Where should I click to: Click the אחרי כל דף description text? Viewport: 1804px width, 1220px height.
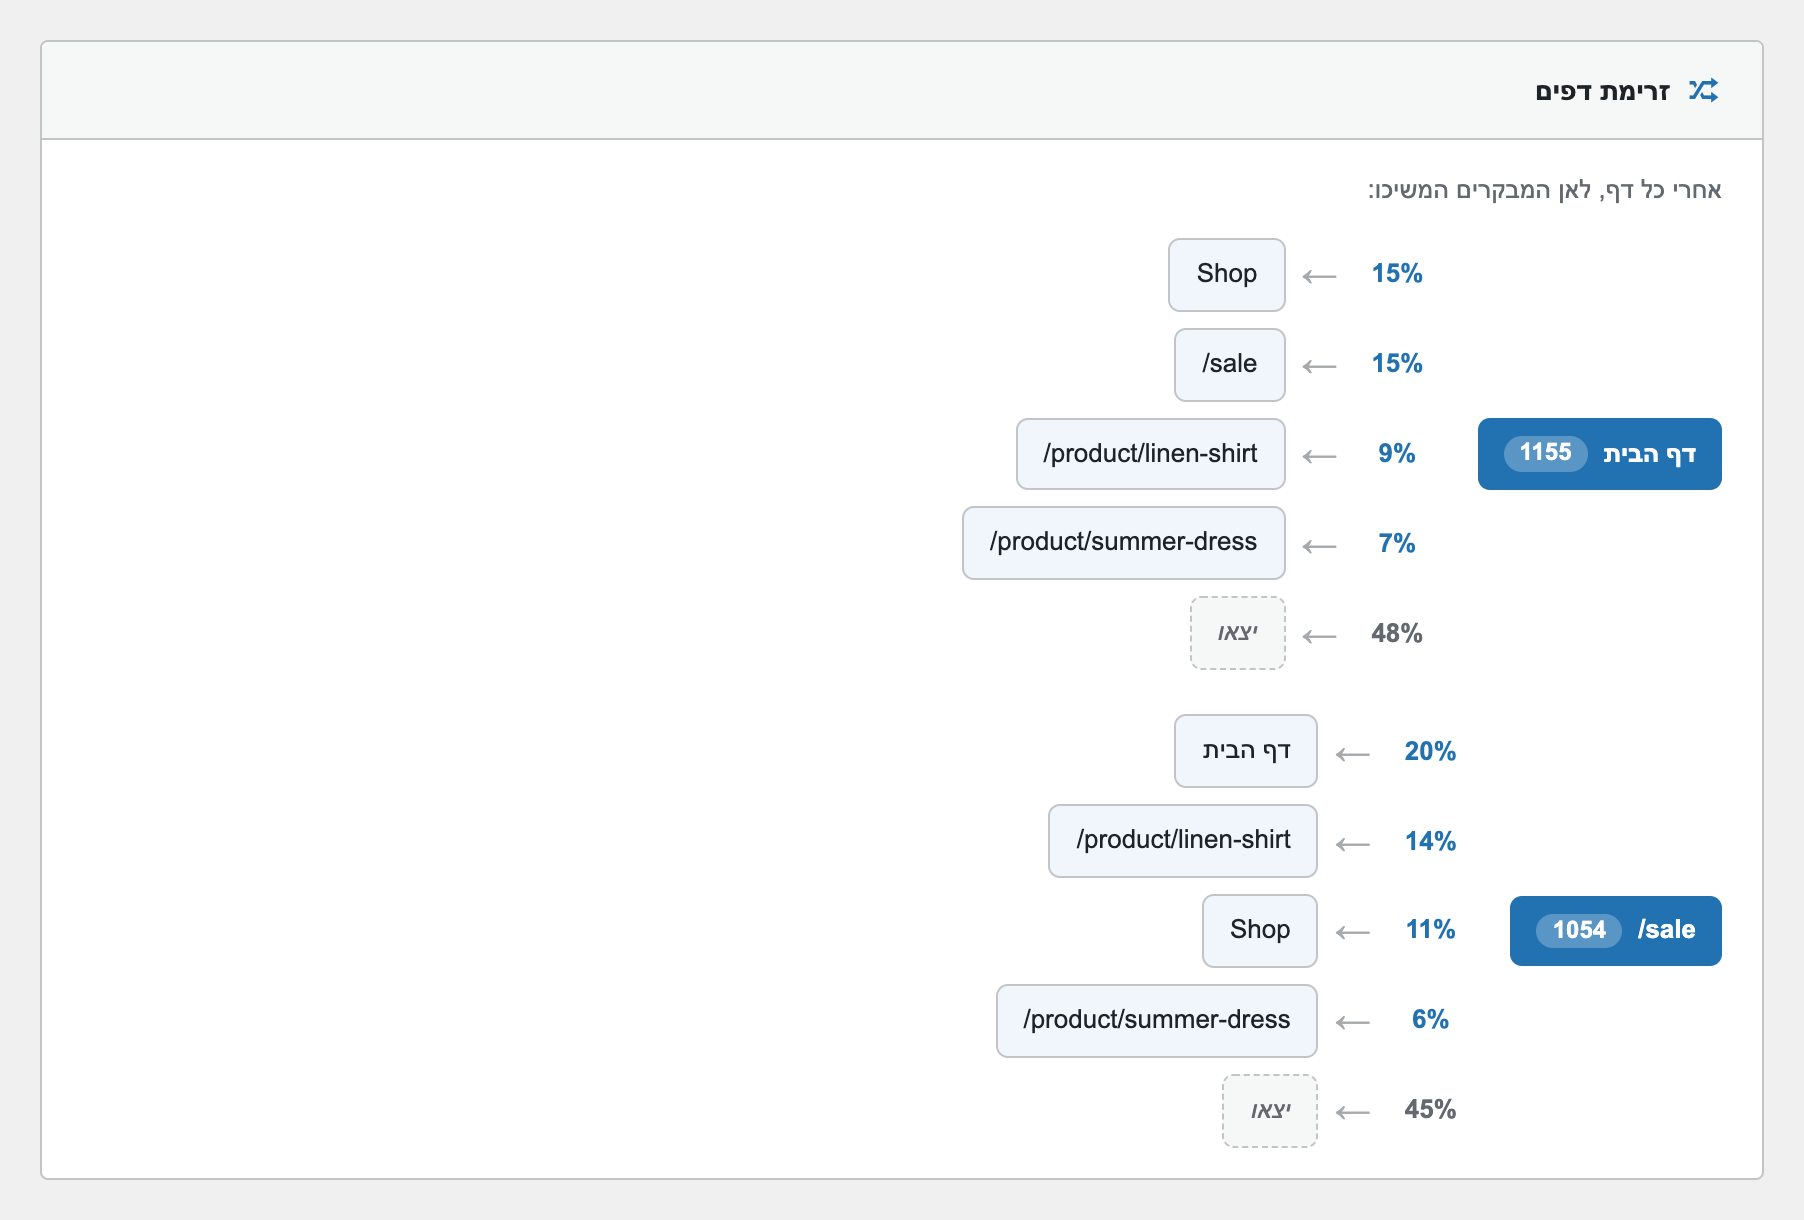tap(1544, 190)
